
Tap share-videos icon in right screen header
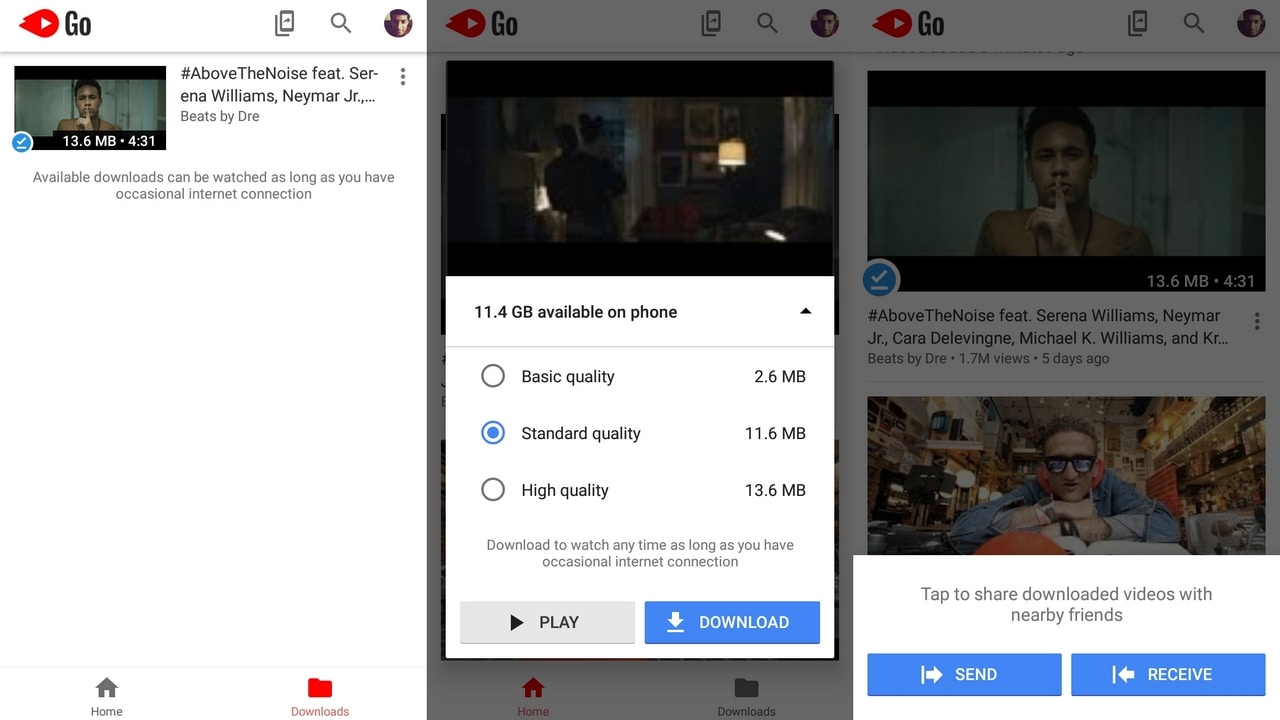point(1137,23)
